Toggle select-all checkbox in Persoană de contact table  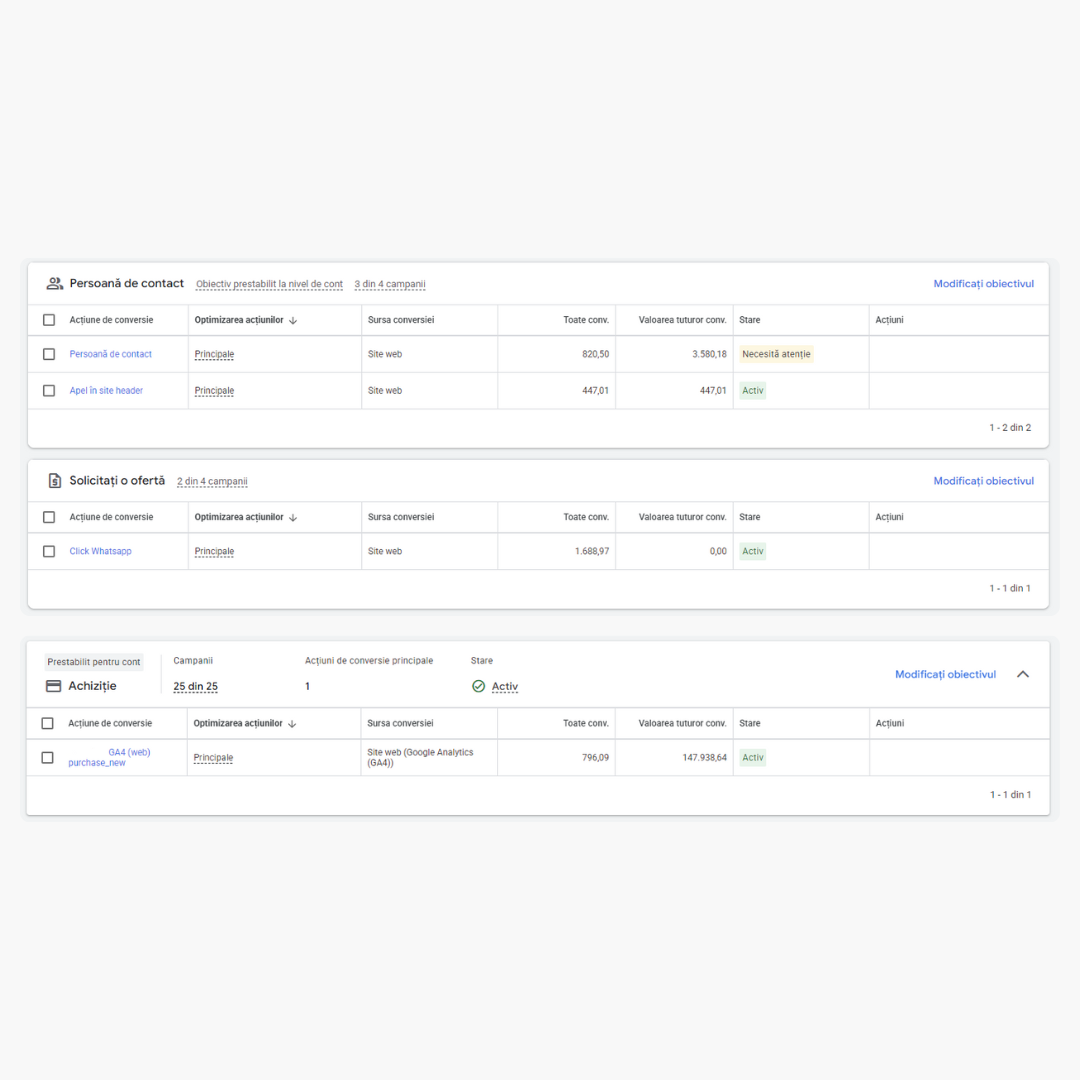point(49,320)
